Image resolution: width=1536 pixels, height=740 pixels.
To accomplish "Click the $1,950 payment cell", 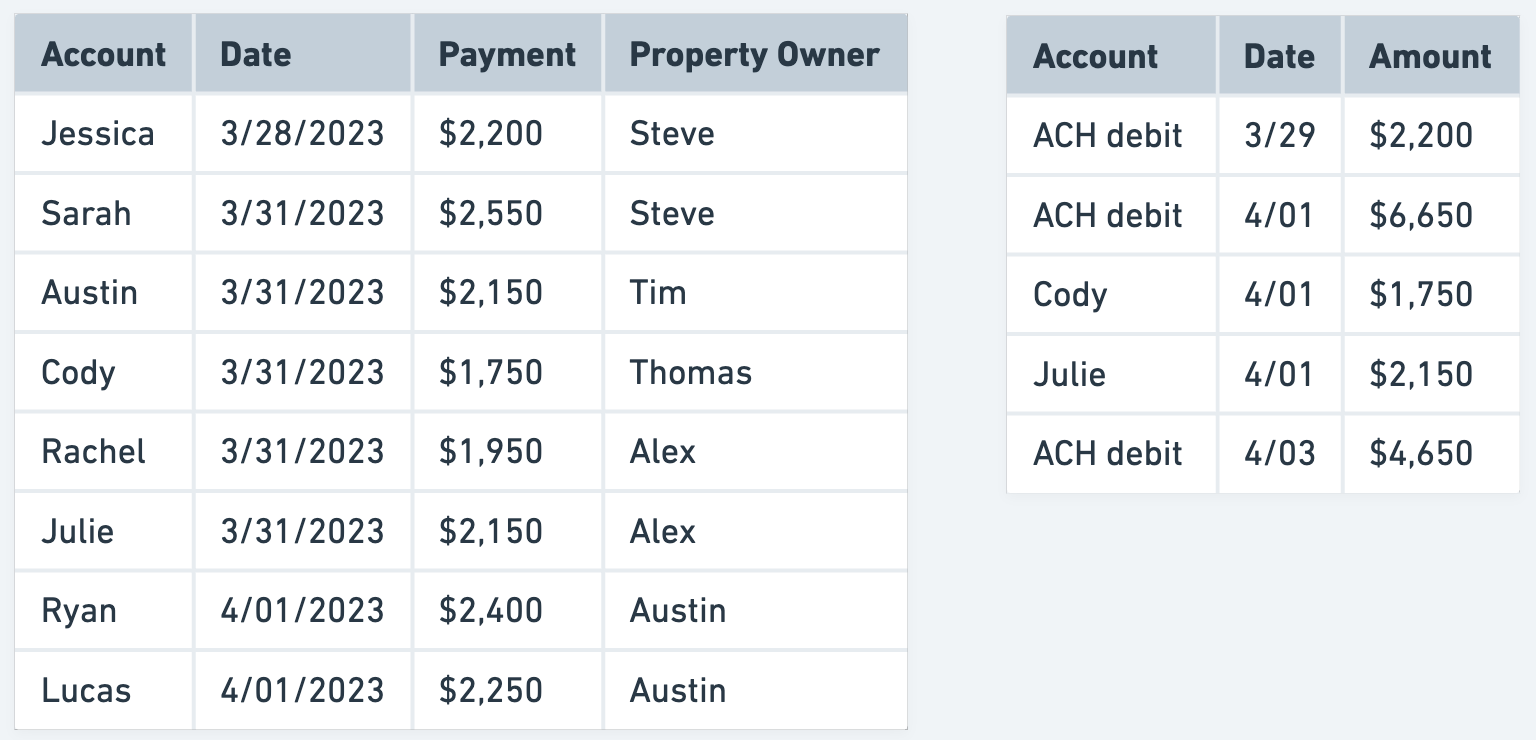I will (491, 451).
